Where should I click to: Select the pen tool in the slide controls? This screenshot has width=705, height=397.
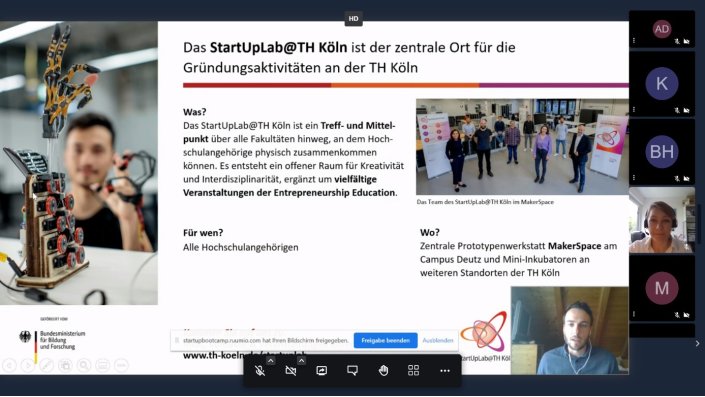point(46,365)
